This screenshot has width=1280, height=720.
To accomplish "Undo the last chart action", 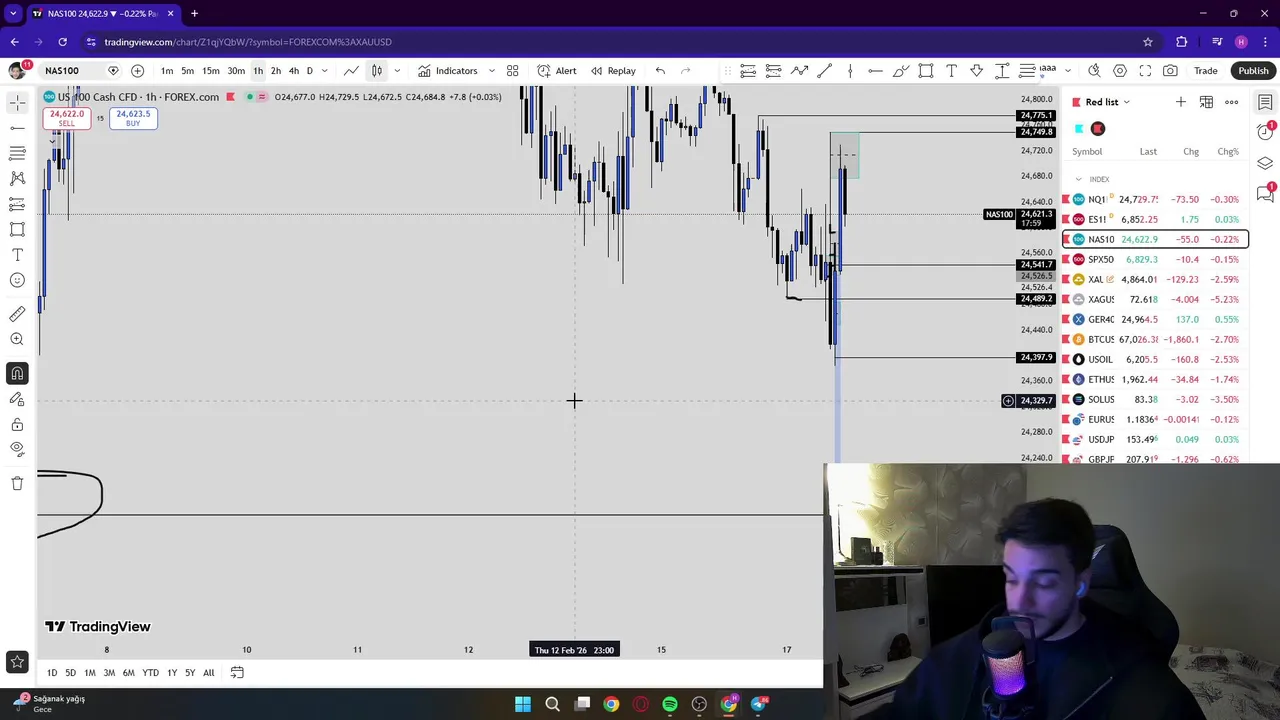I will pyautogui.click(x=660, y=71).
